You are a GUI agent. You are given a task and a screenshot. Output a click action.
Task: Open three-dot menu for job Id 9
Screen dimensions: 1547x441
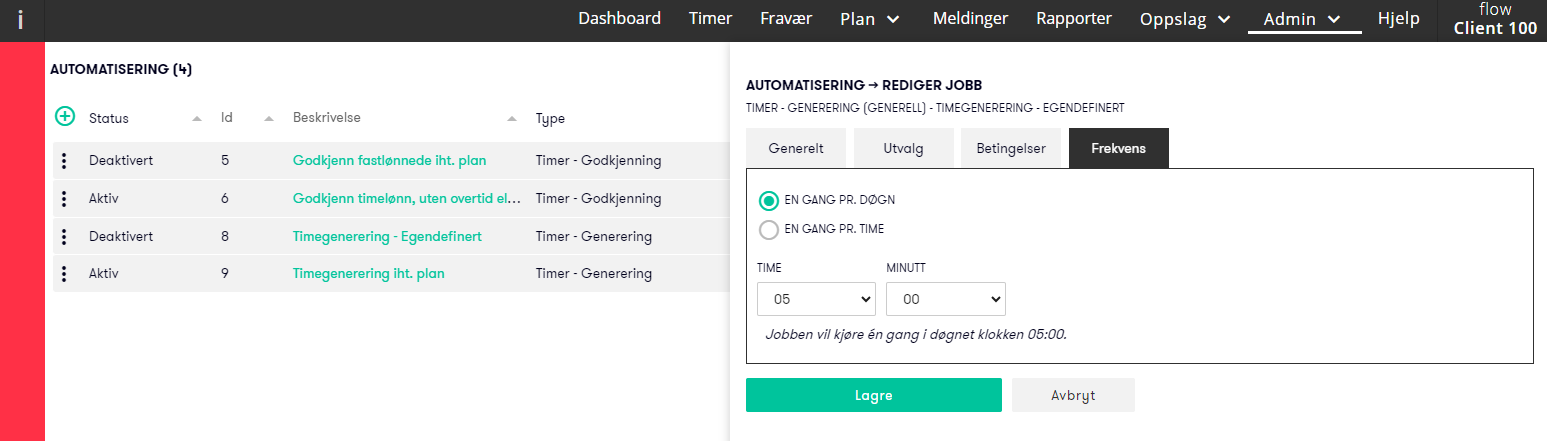pyautogui.click(x=64, y=273)
